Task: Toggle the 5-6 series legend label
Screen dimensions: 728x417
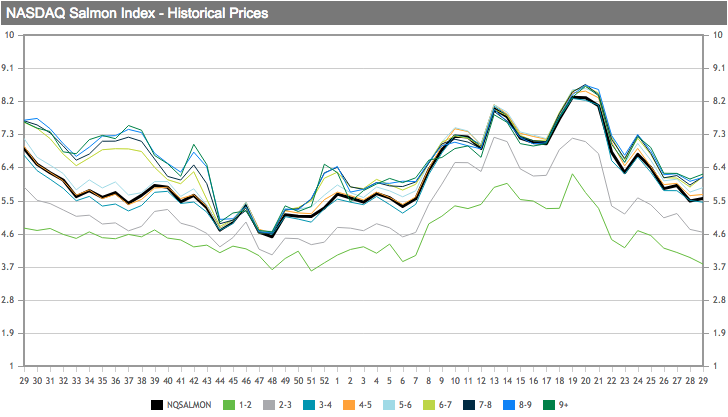Action: point(405,405)
